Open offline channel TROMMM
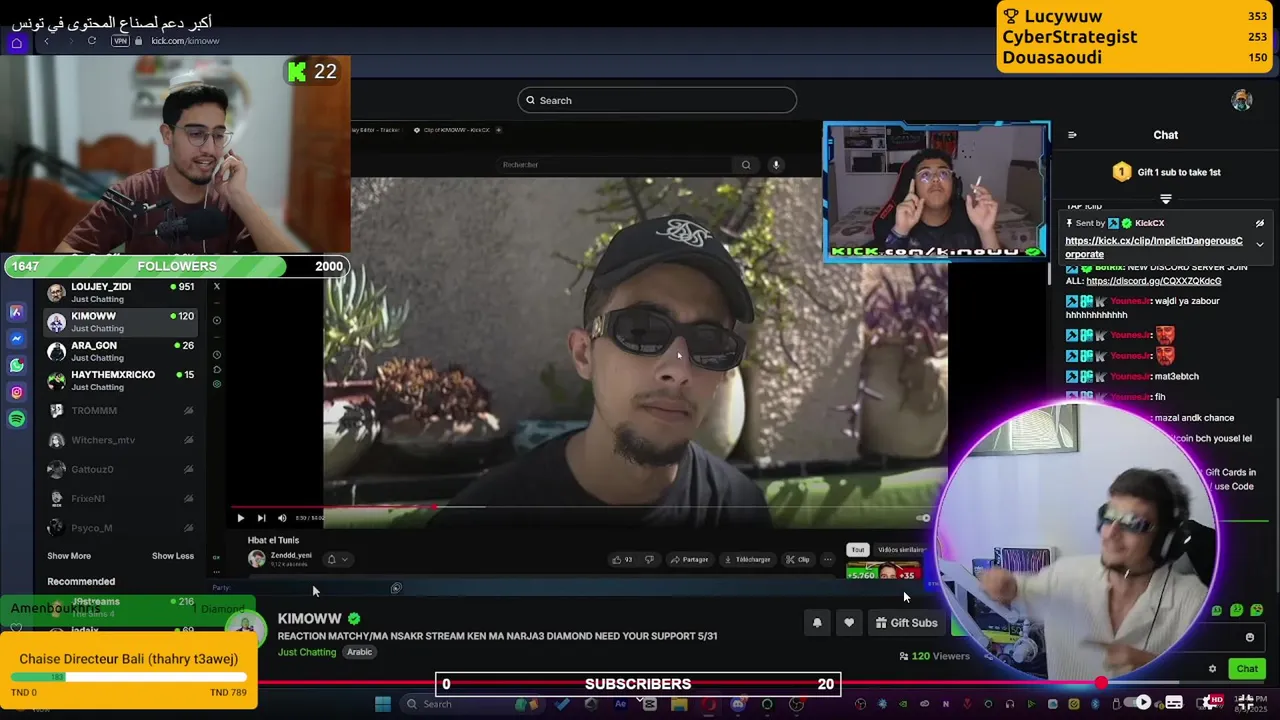 pos(120,410)
